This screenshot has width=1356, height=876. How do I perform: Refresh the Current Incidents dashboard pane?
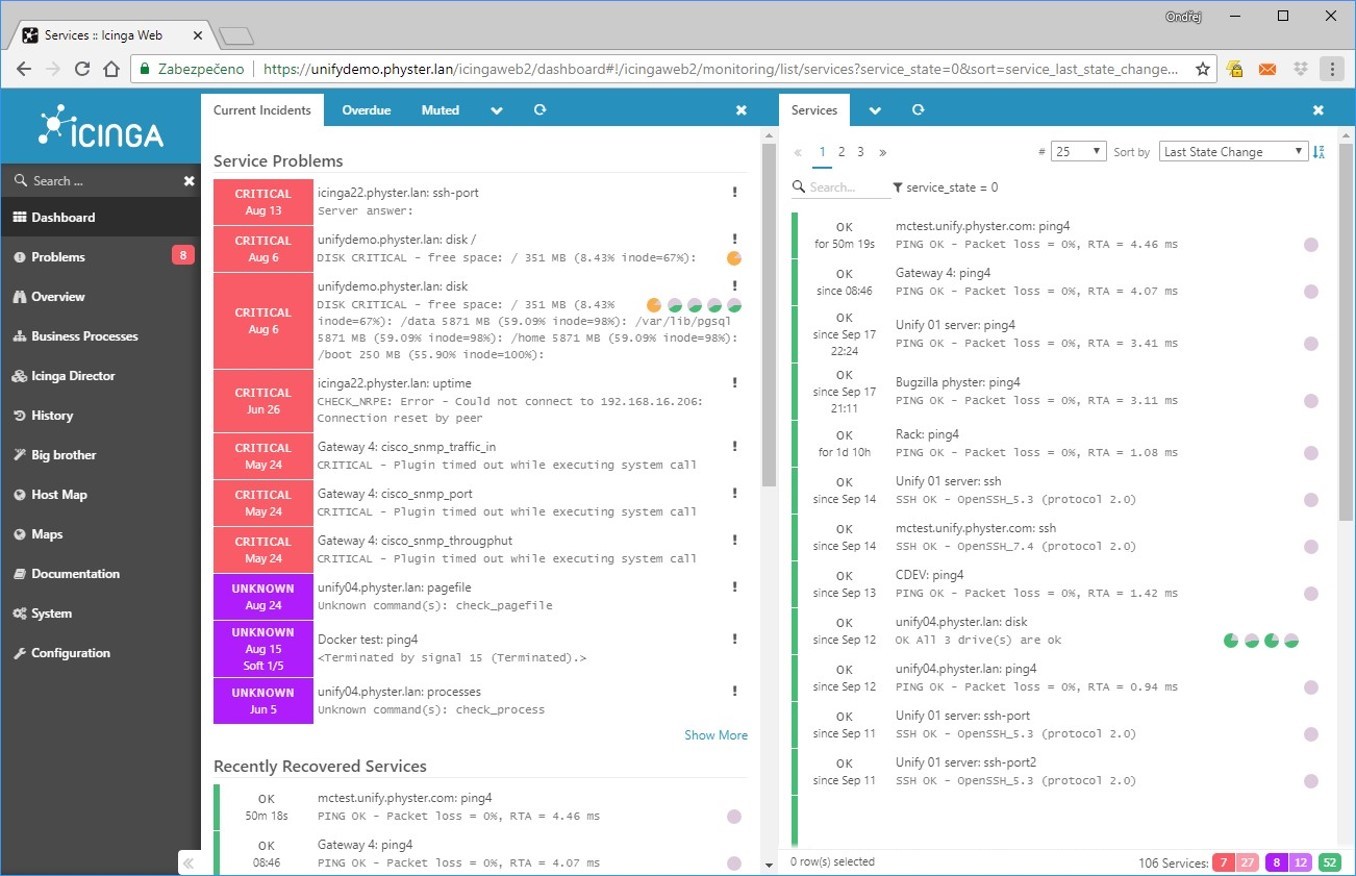[x=540, y=110]
